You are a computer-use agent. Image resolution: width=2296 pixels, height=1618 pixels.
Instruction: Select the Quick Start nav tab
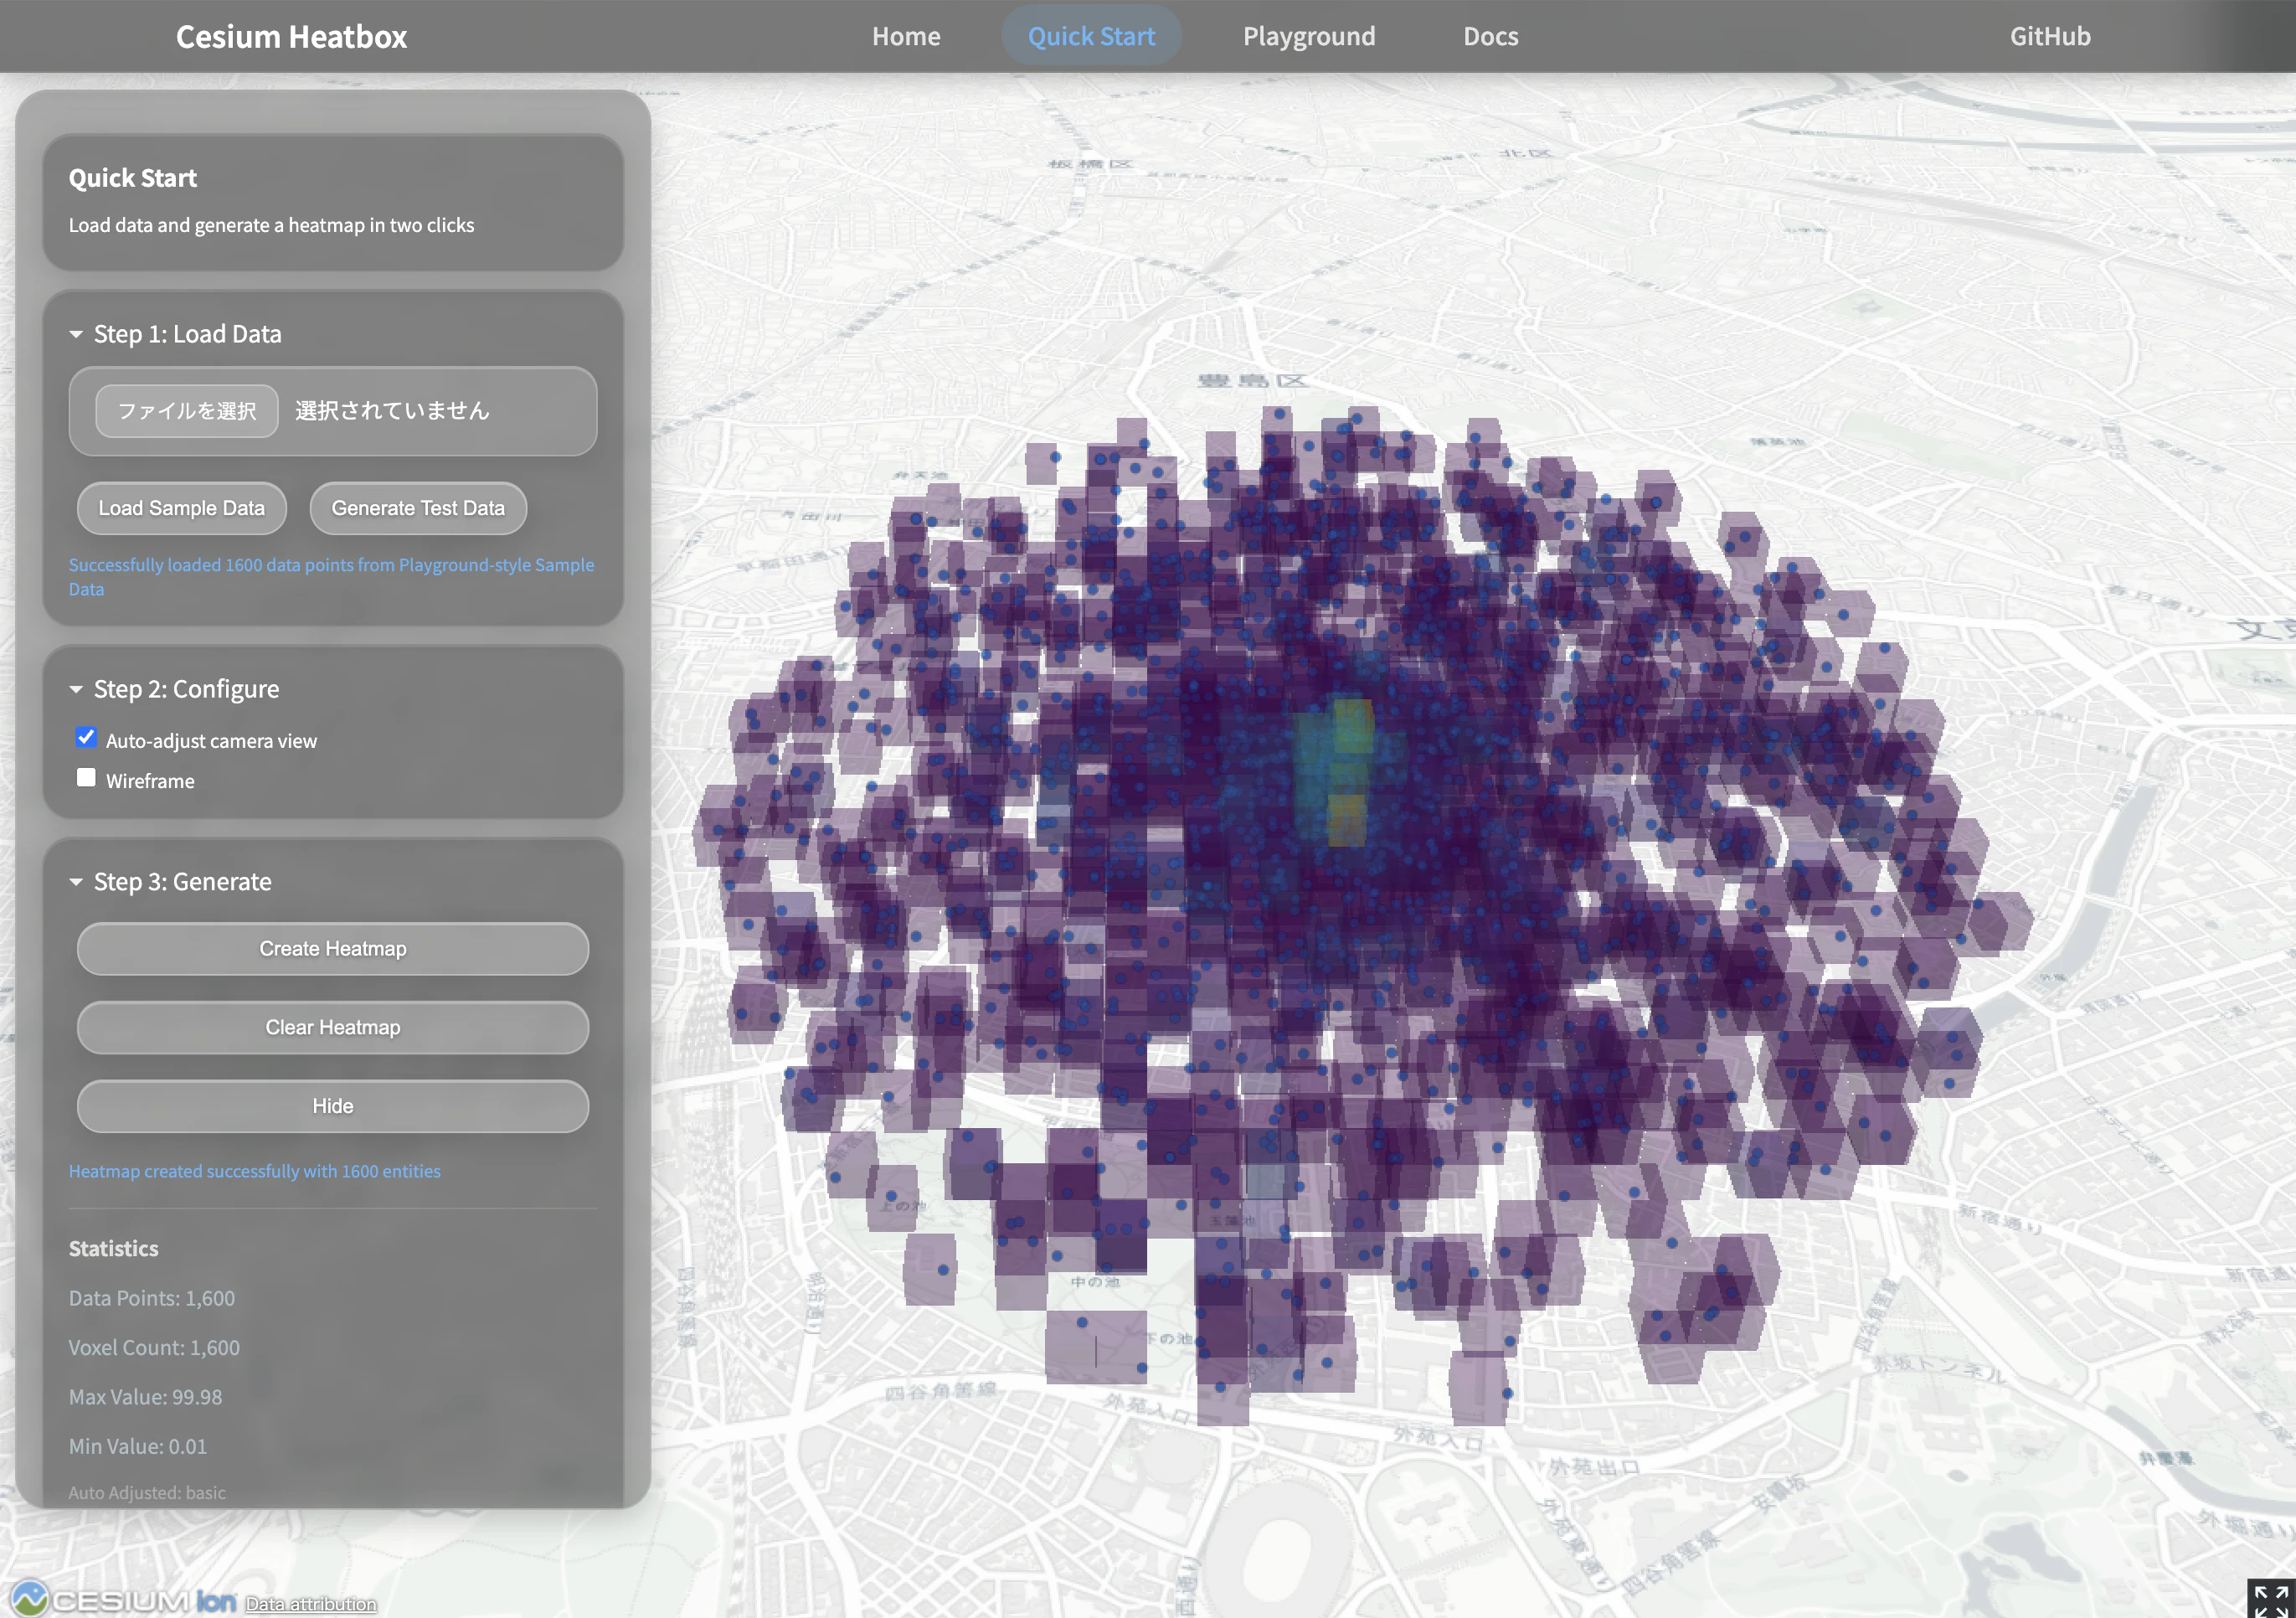(1091, 36)
